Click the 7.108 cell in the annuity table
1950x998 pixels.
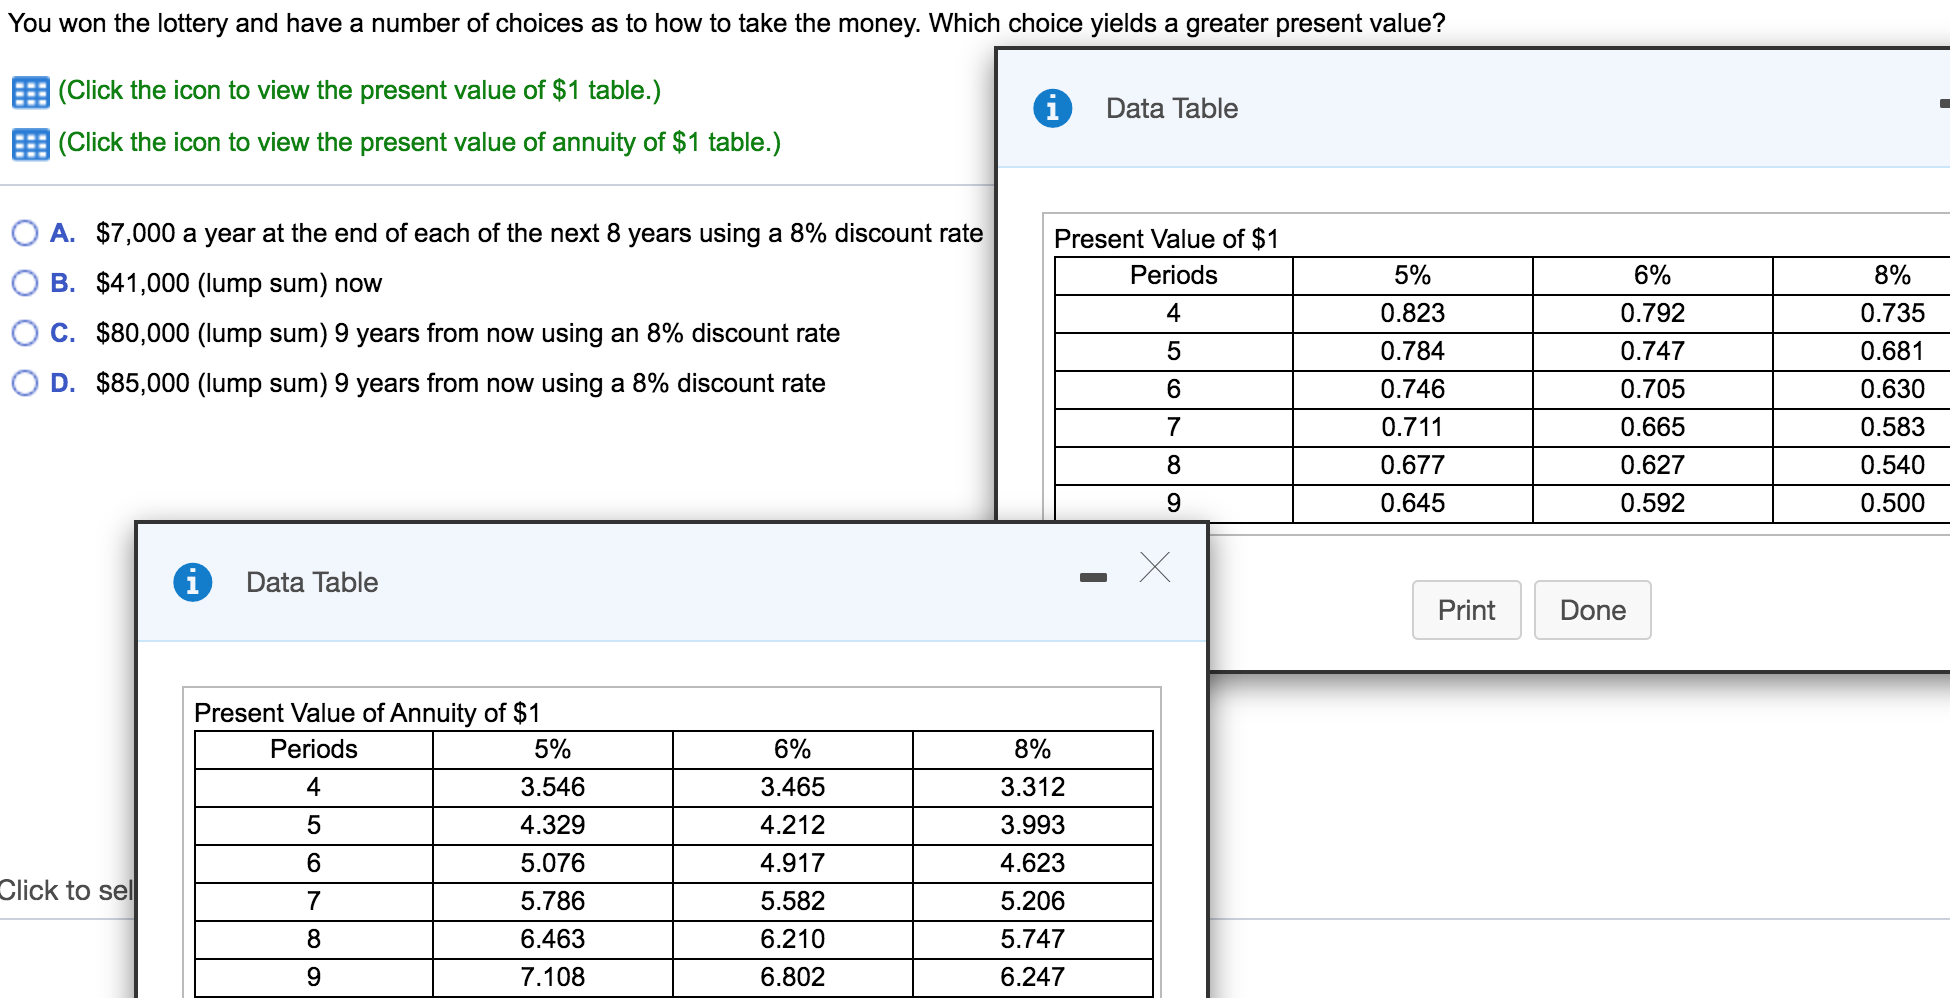[x=553, y=977]
